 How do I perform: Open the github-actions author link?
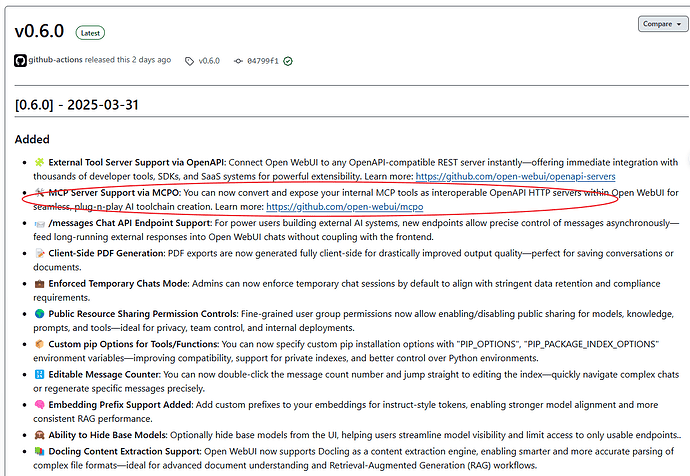[55, 60]
